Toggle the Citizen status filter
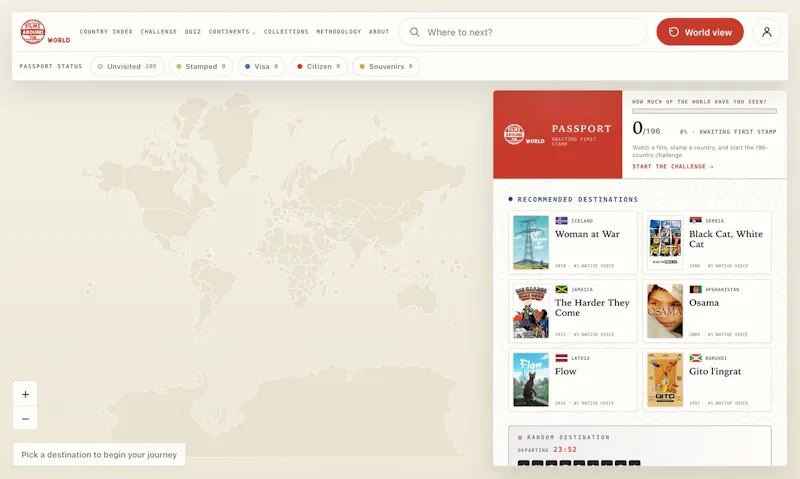 [x=319, y=66]
